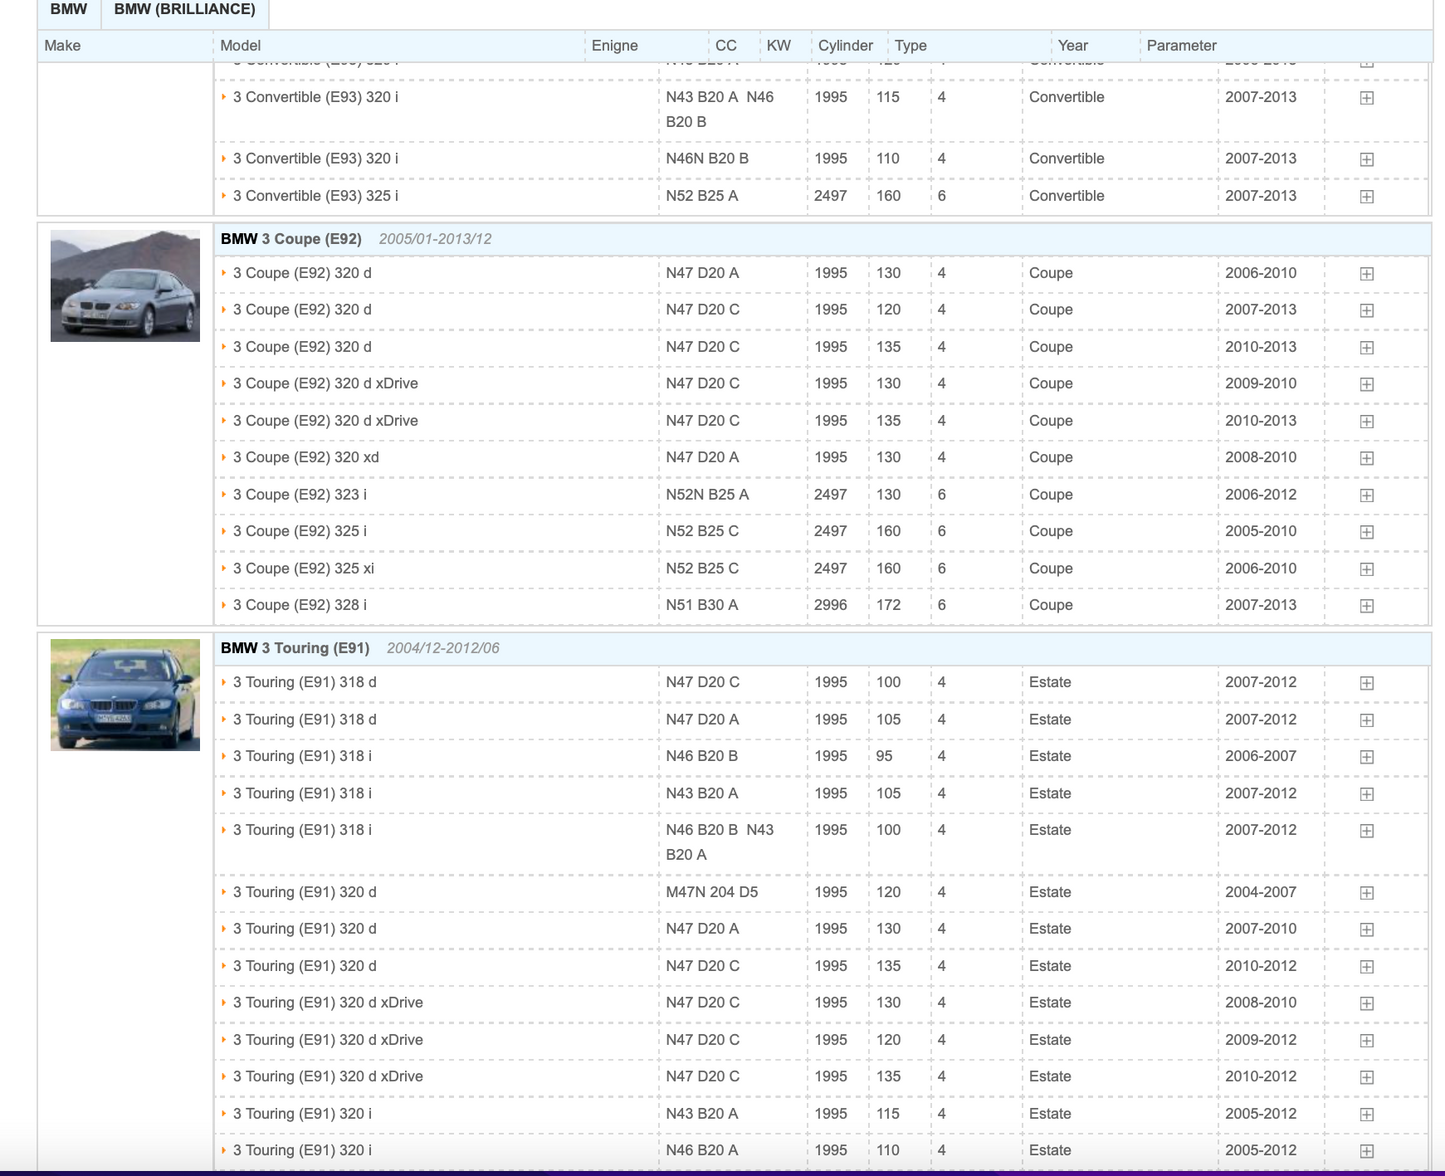Viewport: 1445px width, 1176px height.
Task: Open the 3 Touring (E91) 318 i 95 KW link
Action: (x=302, y=756)
